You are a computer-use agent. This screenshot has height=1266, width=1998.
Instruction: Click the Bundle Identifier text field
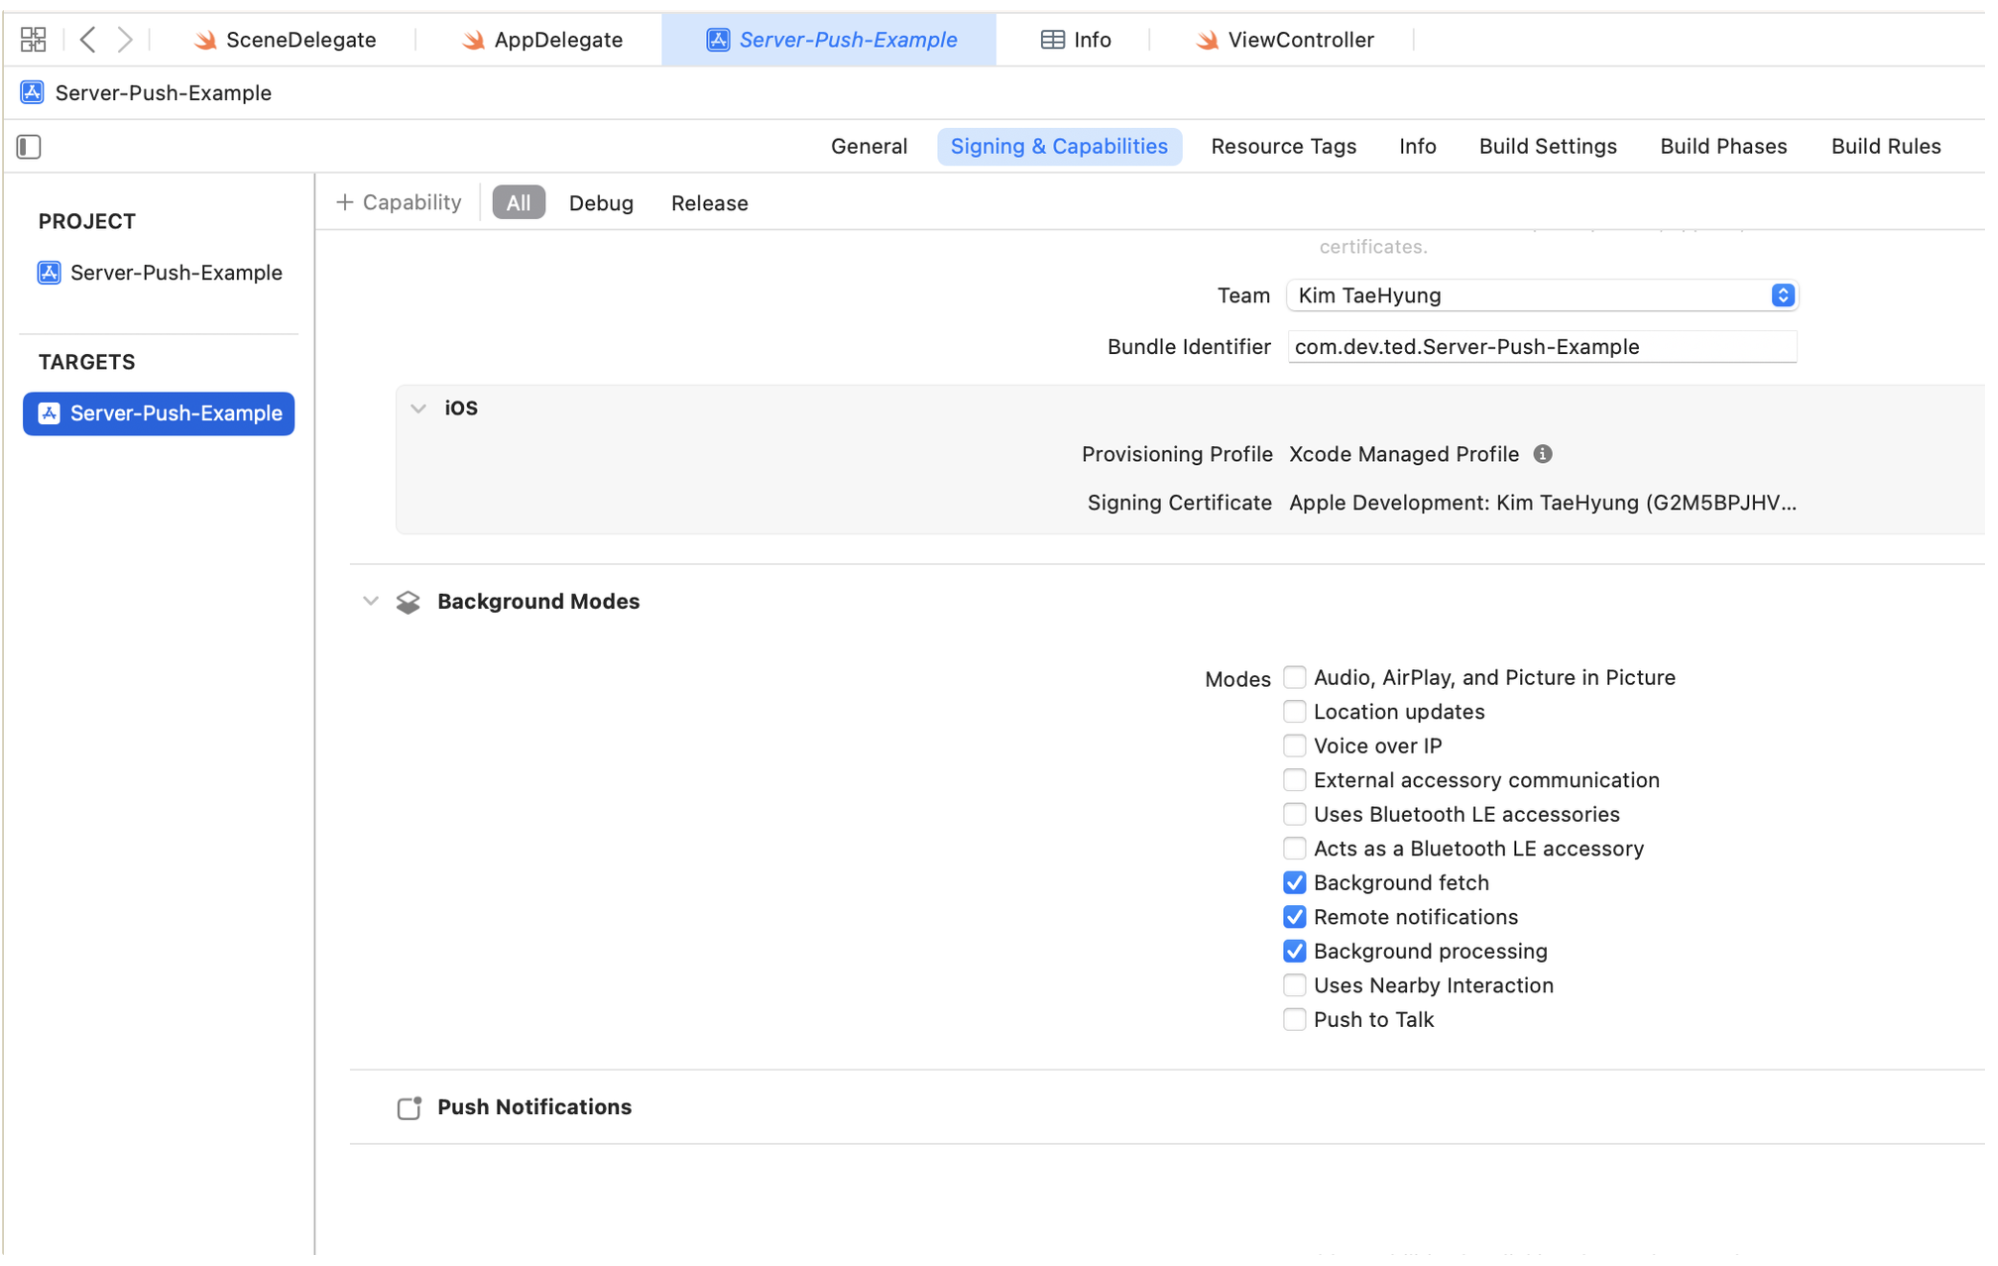pos(1541,347)
